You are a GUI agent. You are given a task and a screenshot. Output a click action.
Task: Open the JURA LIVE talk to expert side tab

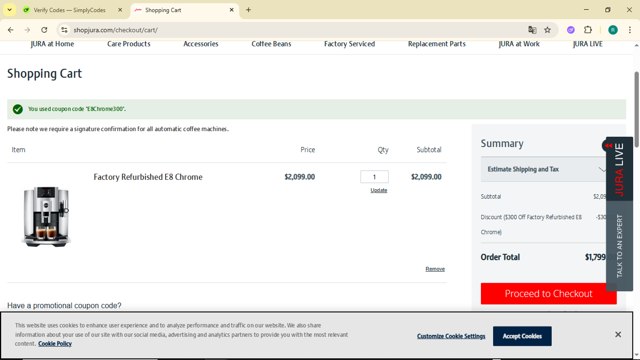[x=619, y=246]
